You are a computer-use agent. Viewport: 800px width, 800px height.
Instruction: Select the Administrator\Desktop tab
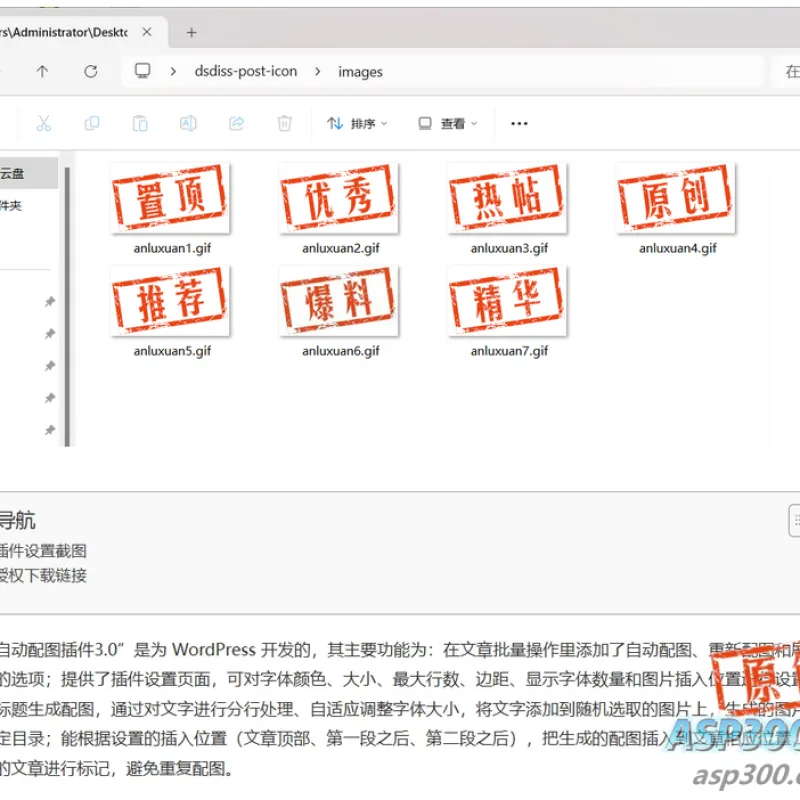click(64, 32)
